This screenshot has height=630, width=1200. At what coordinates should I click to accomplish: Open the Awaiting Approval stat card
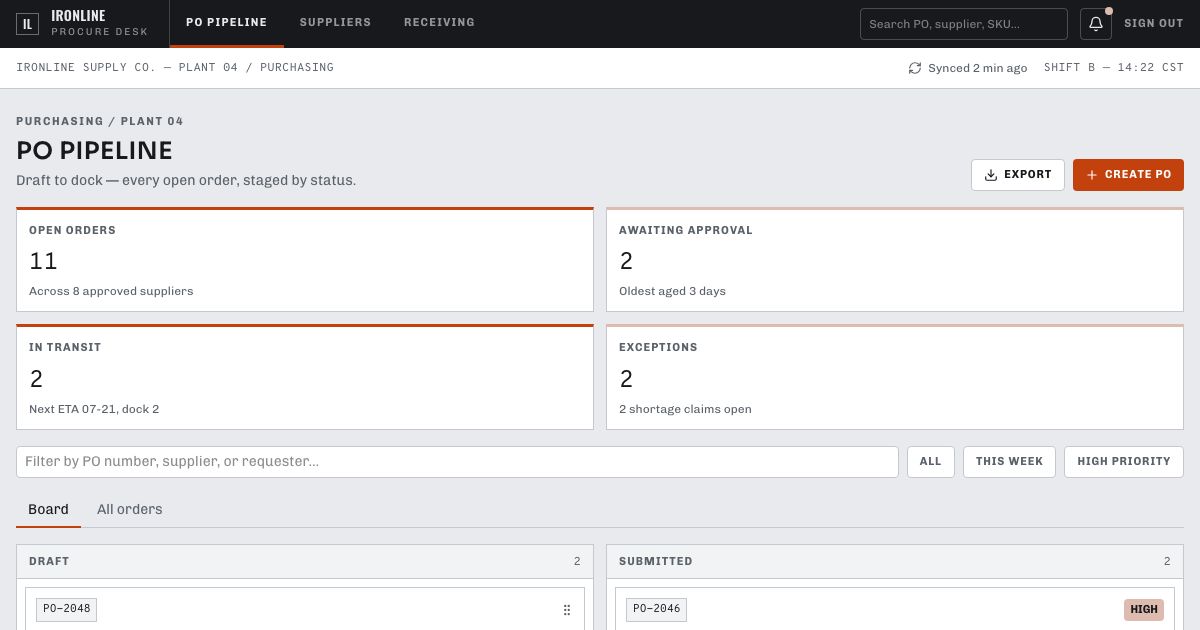coord(895,260)
